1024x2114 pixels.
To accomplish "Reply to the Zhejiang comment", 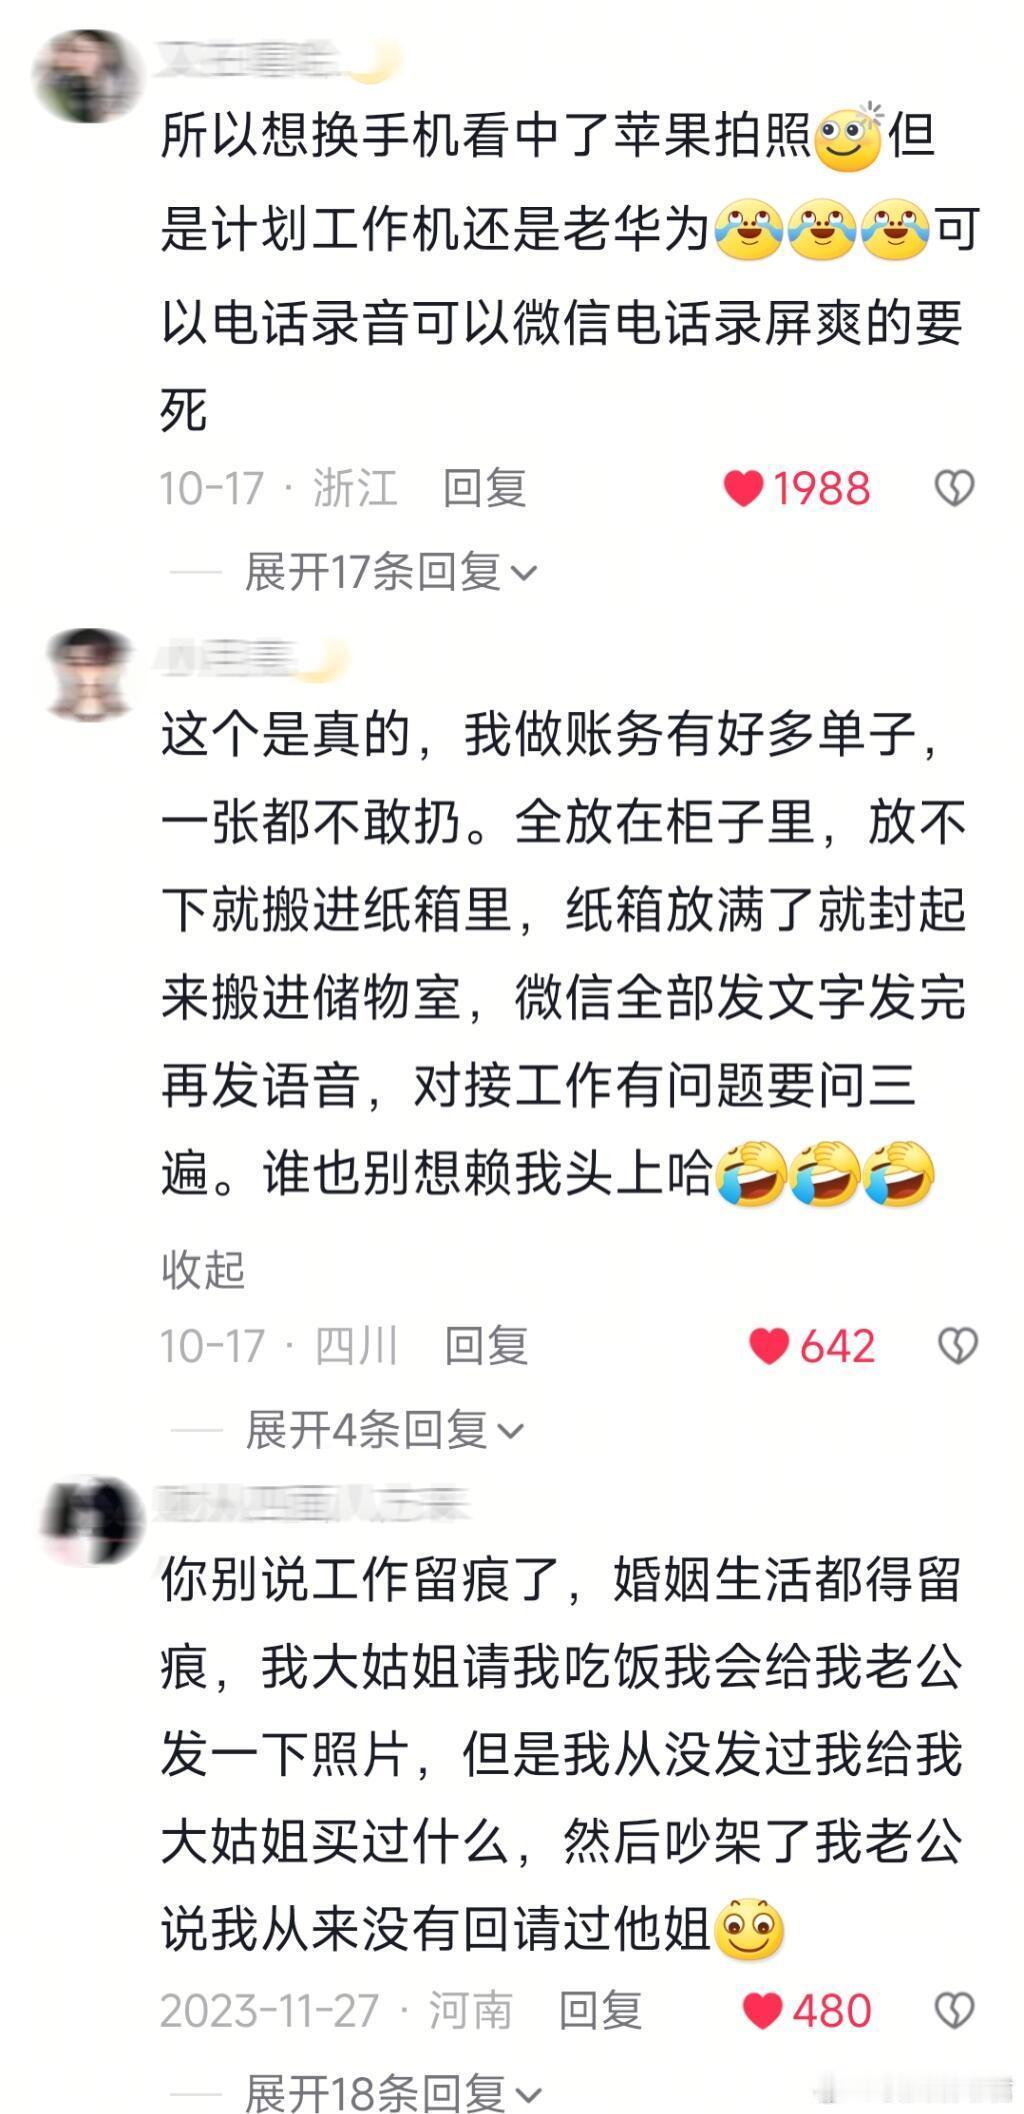I will pyautogui.click(x=485, y=488).
